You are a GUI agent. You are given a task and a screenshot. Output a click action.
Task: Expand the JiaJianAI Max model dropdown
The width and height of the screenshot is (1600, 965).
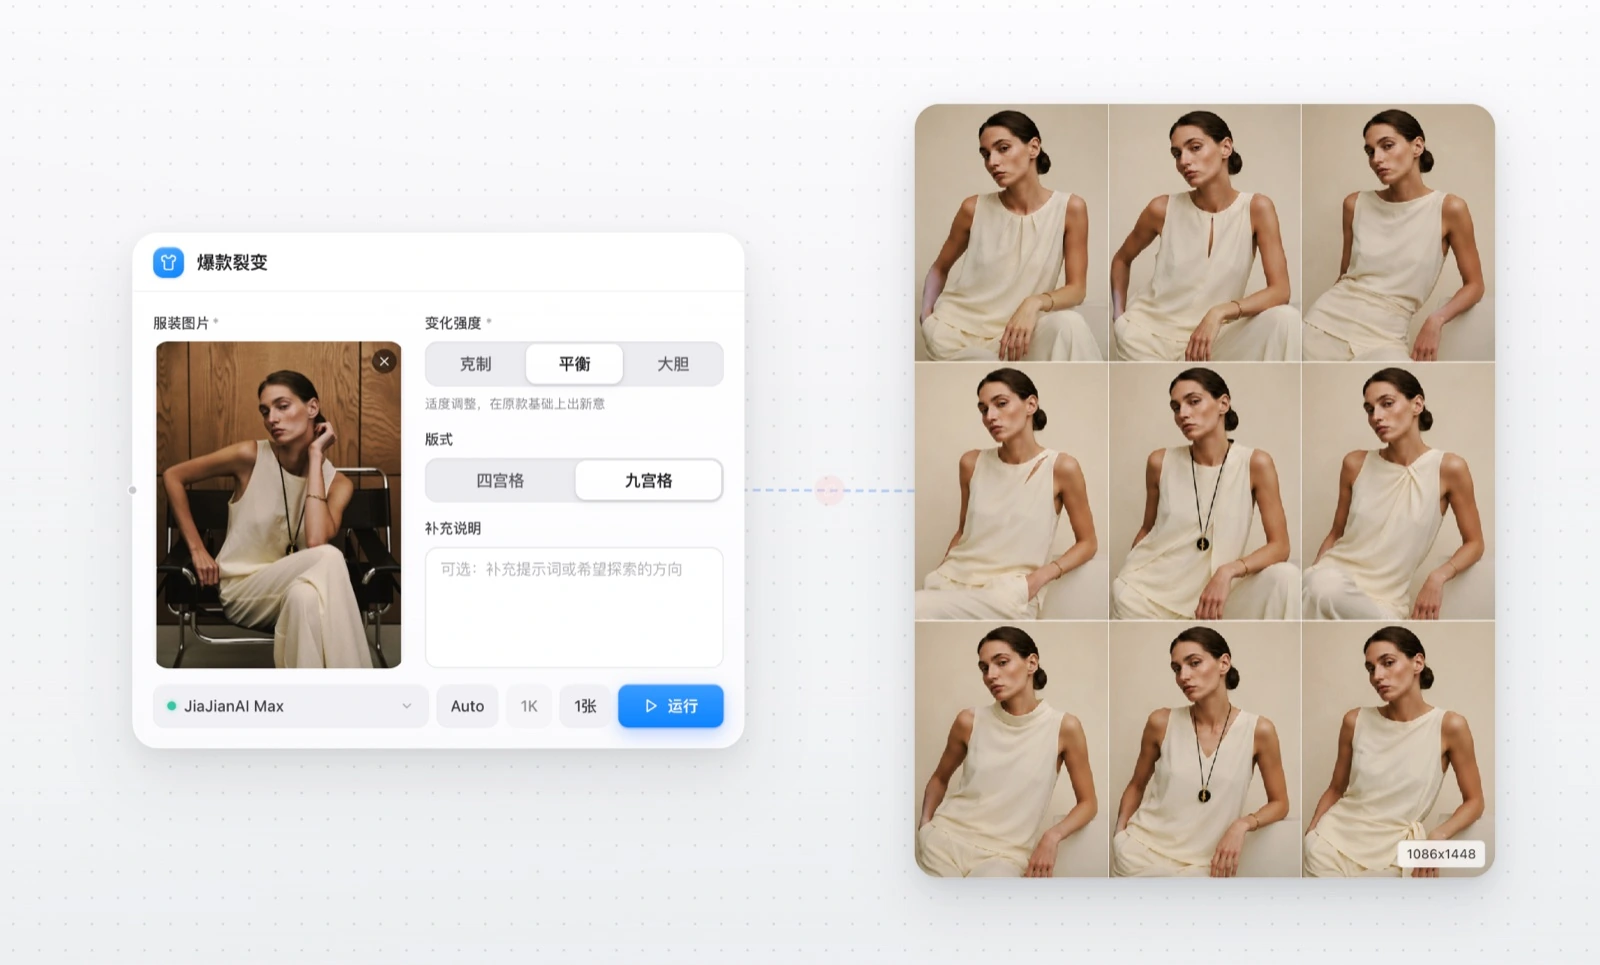point(291,706)
